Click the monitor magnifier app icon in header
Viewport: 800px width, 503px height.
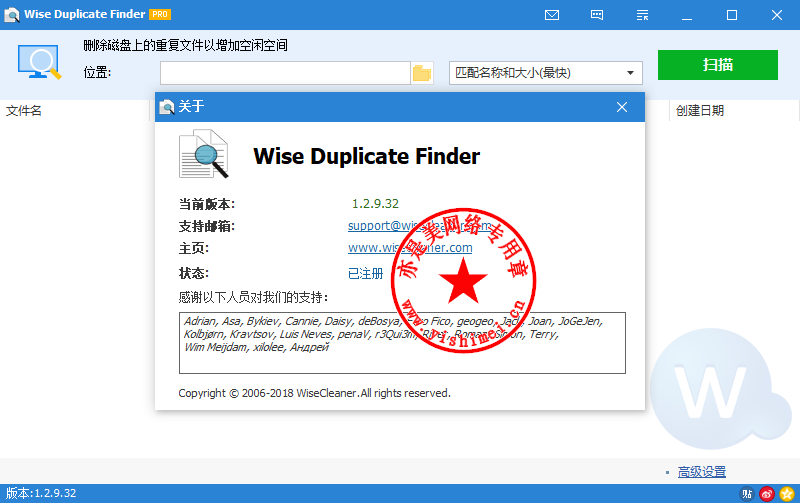(39, 62)
